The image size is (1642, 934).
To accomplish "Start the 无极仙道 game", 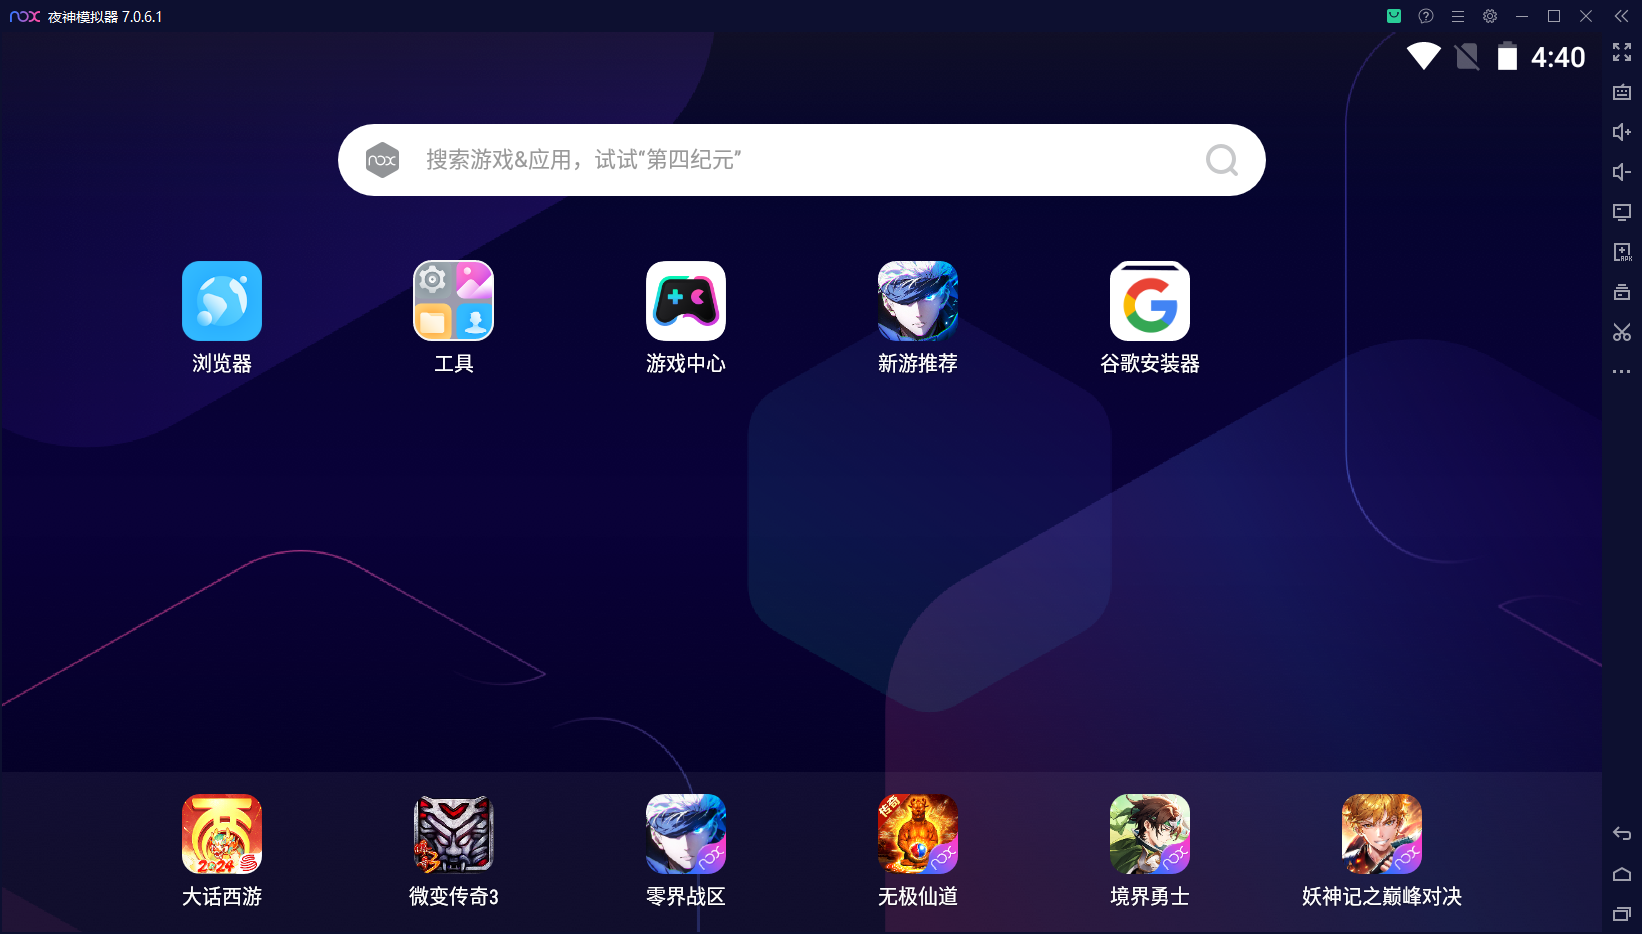I will [918, 834].
